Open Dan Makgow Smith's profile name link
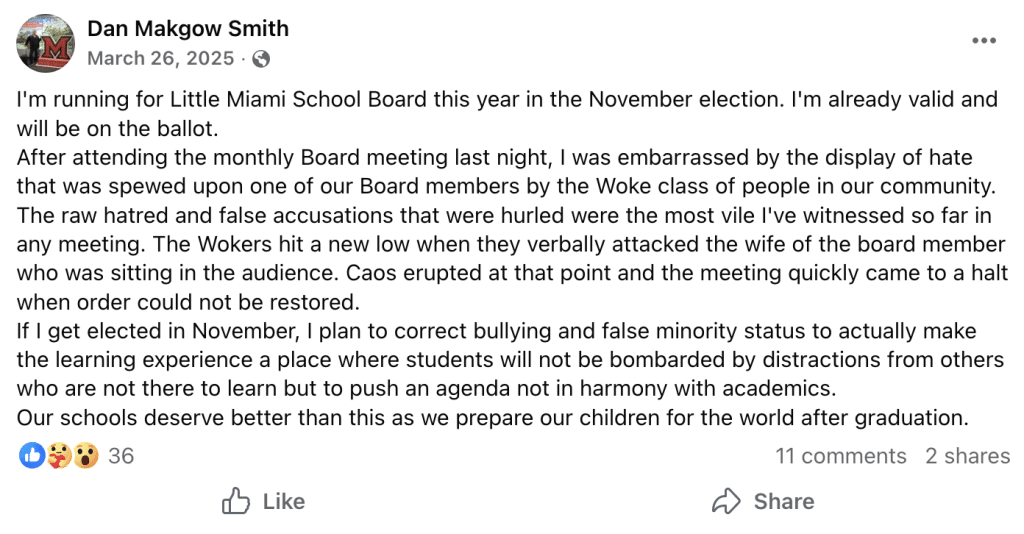Screen dimensions: 1024x534 [188, 29]
